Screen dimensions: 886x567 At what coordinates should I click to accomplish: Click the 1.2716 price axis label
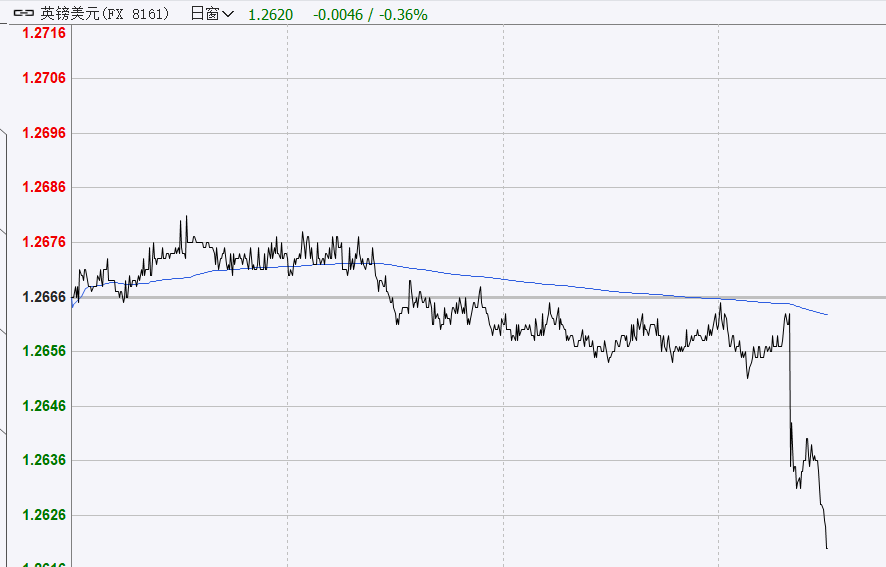[x=44, y=33]
